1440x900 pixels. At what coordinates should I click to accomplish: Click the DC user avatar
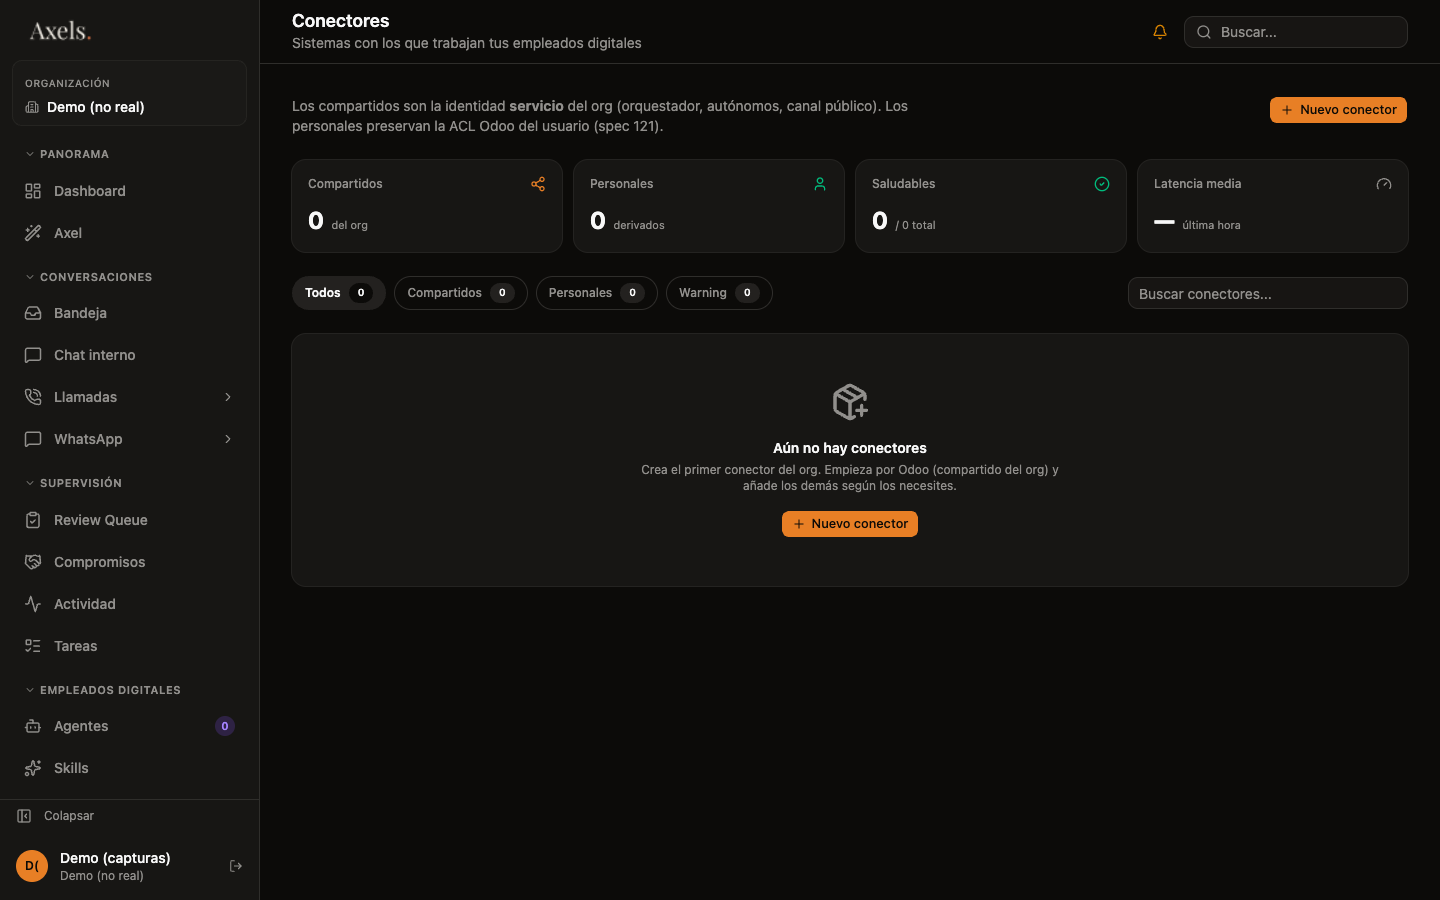(32, 866)
